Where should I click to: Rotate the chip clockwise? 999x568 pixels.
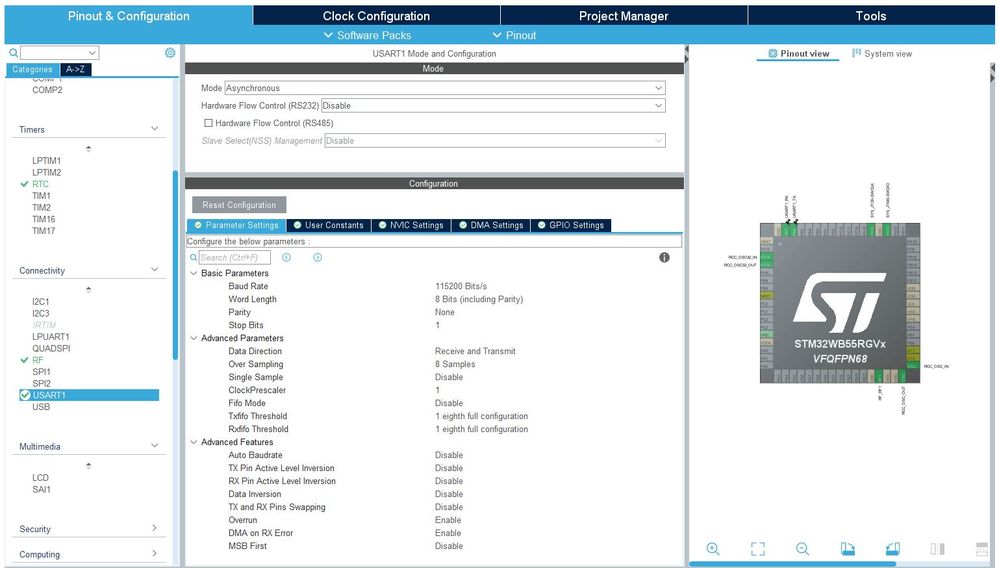tap(847, 548)
